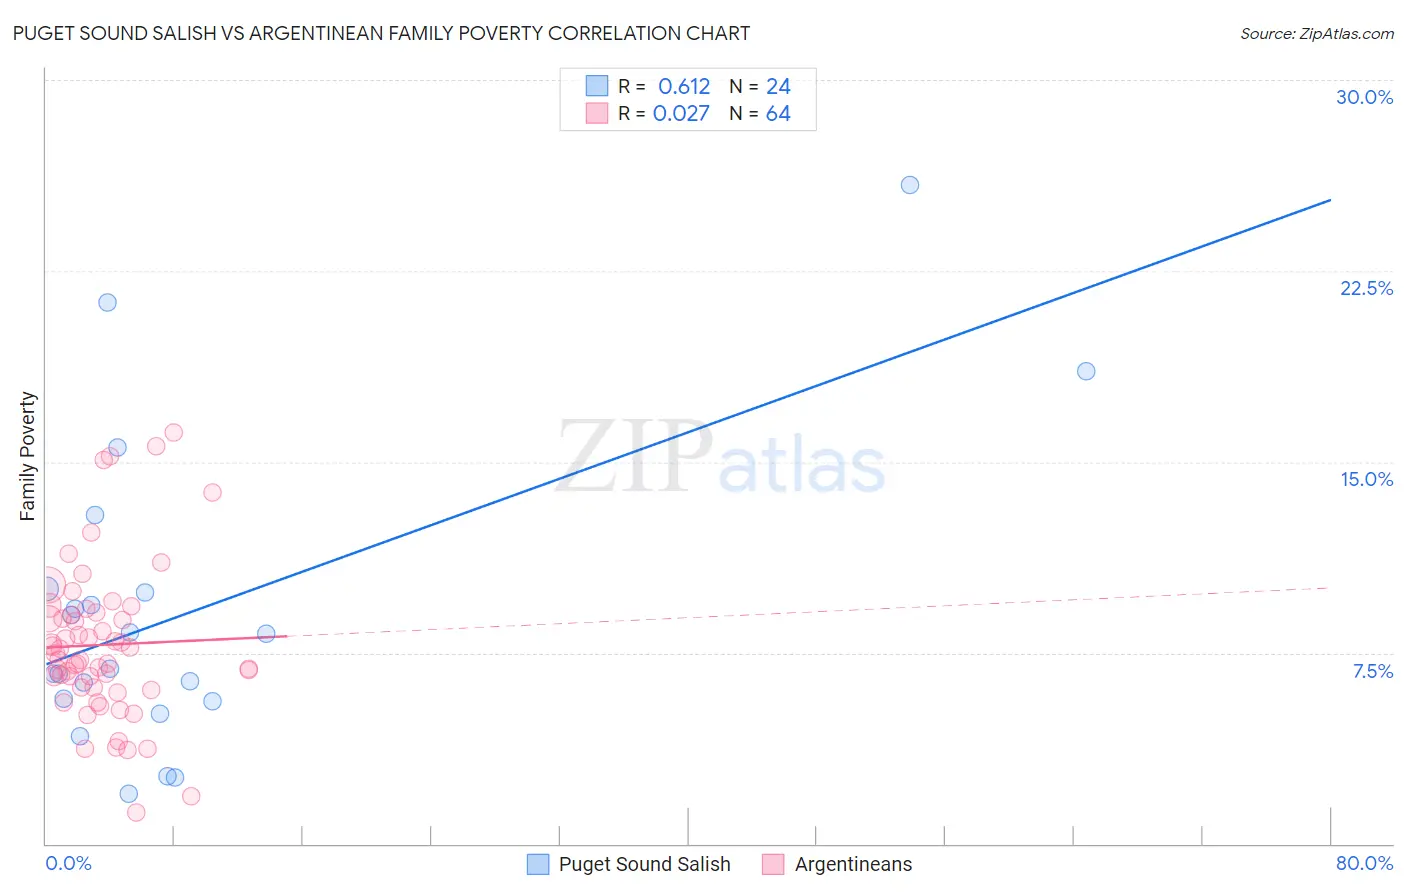This screenshot has width=1406, height=892.
Task: Click the blue outlier point near 21%
Action: coord(108,302)
